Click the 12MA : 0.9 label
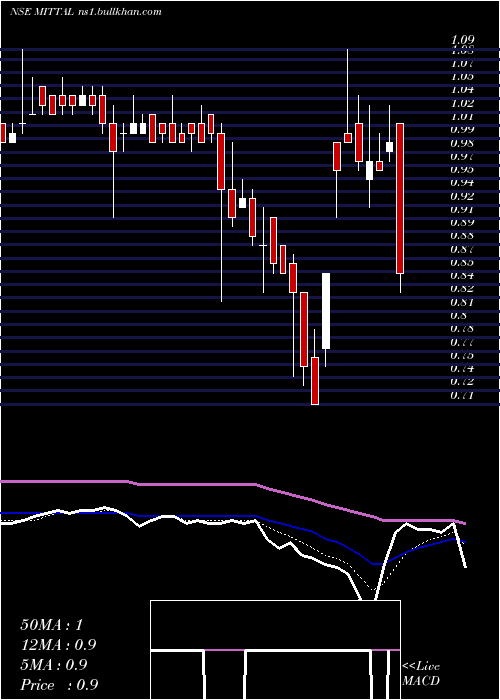 point(58,645)
